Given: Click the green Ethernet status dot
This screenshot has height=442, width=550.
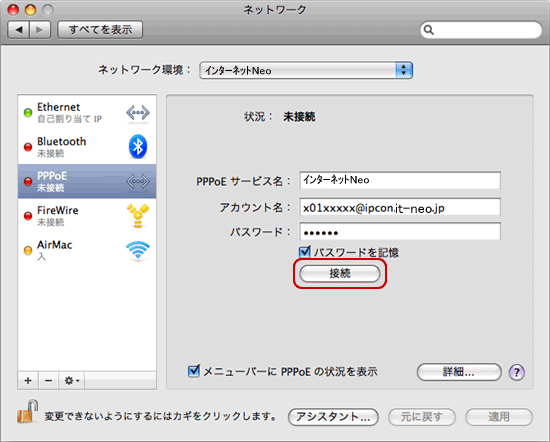Looking at the screenshot, I should click(x=28, y=113).
